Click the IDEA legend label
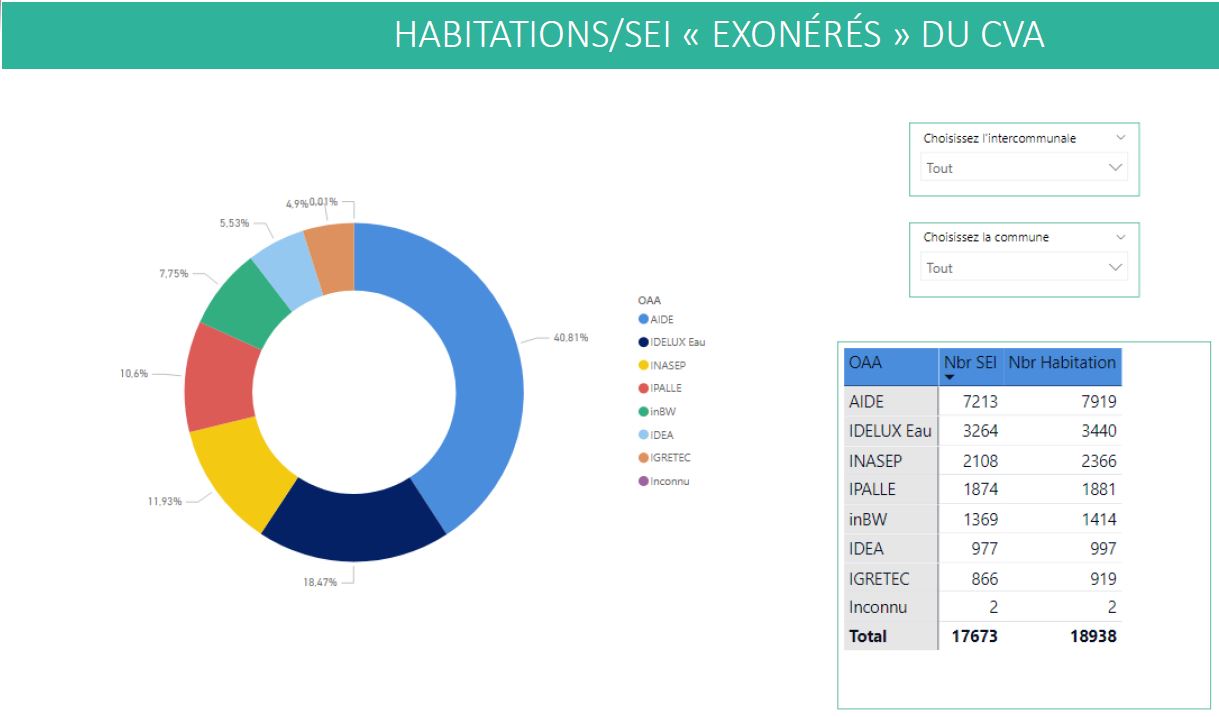The image size is (1219, 717). [662, 435]
